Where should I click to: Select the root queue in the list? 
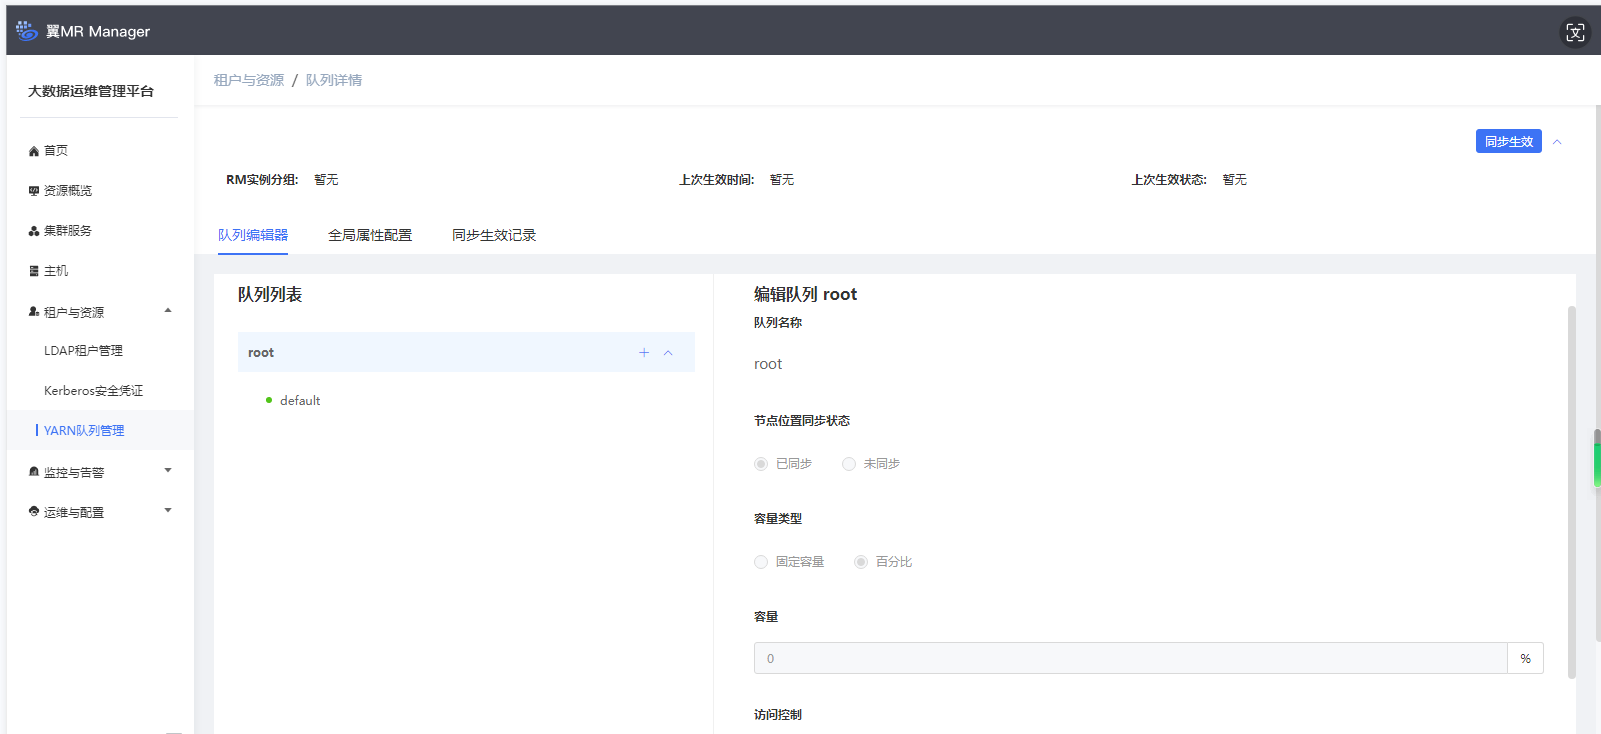point(466,352)
